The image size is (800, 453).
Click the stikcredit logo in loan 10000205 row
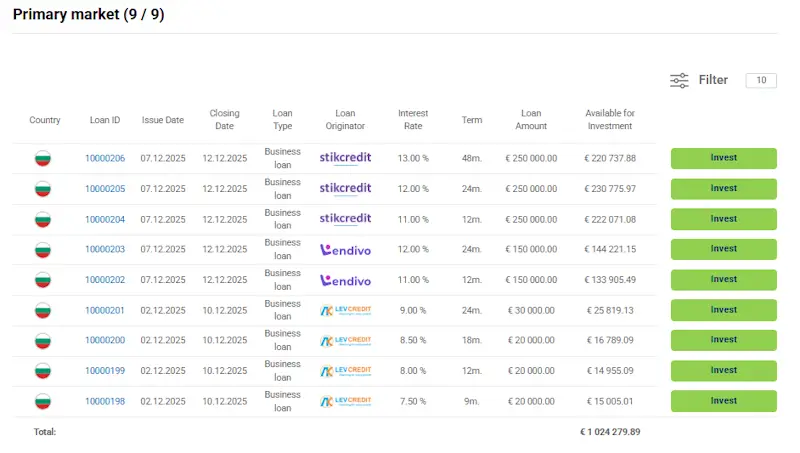(x=345, y=188)
